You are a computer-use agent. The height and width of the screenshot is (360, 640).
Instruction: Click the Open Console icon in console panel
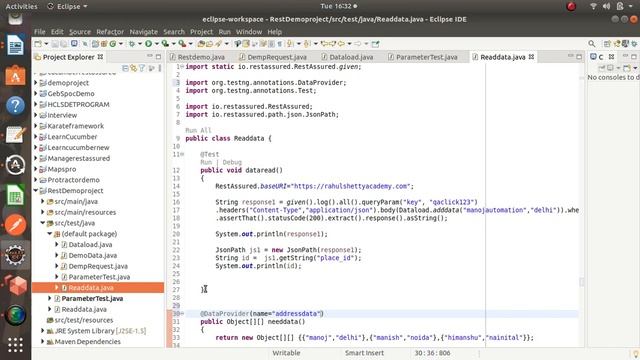click(x=627, y=68)
